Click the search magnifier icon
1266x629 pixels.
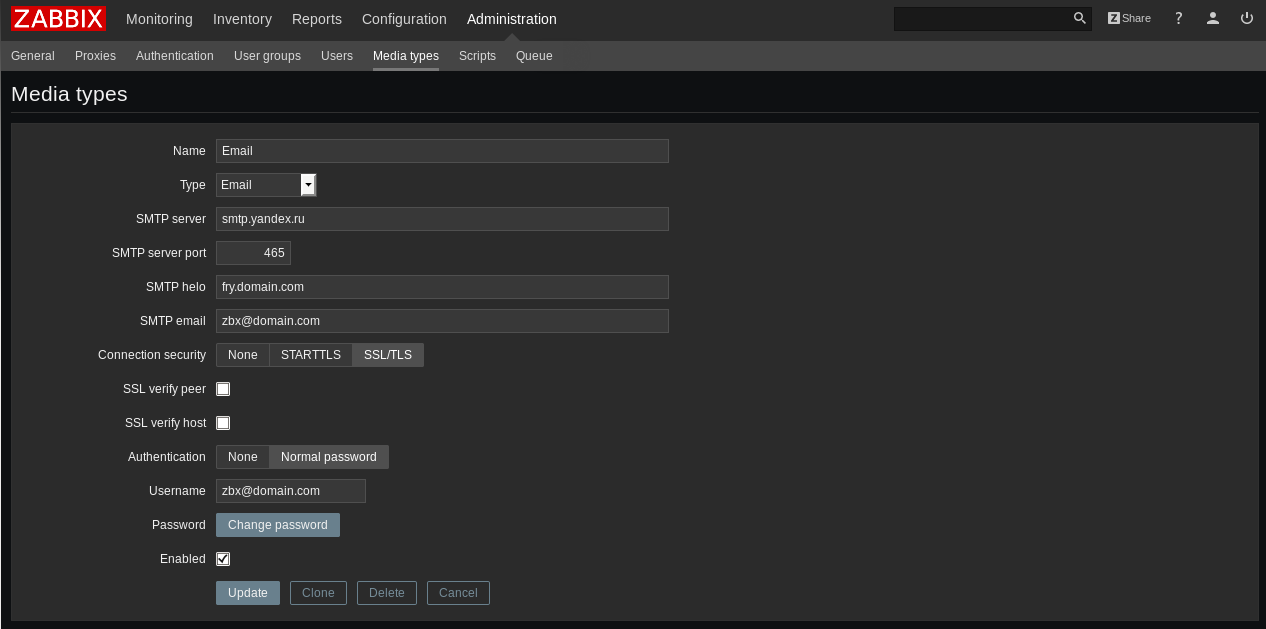[1079, 18]
